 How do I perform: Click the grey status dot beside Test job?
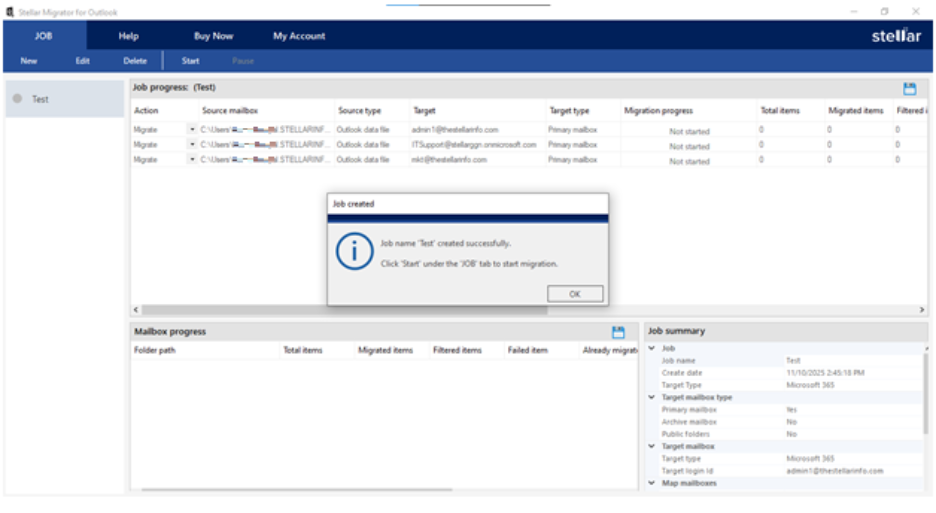coord(17,99)
